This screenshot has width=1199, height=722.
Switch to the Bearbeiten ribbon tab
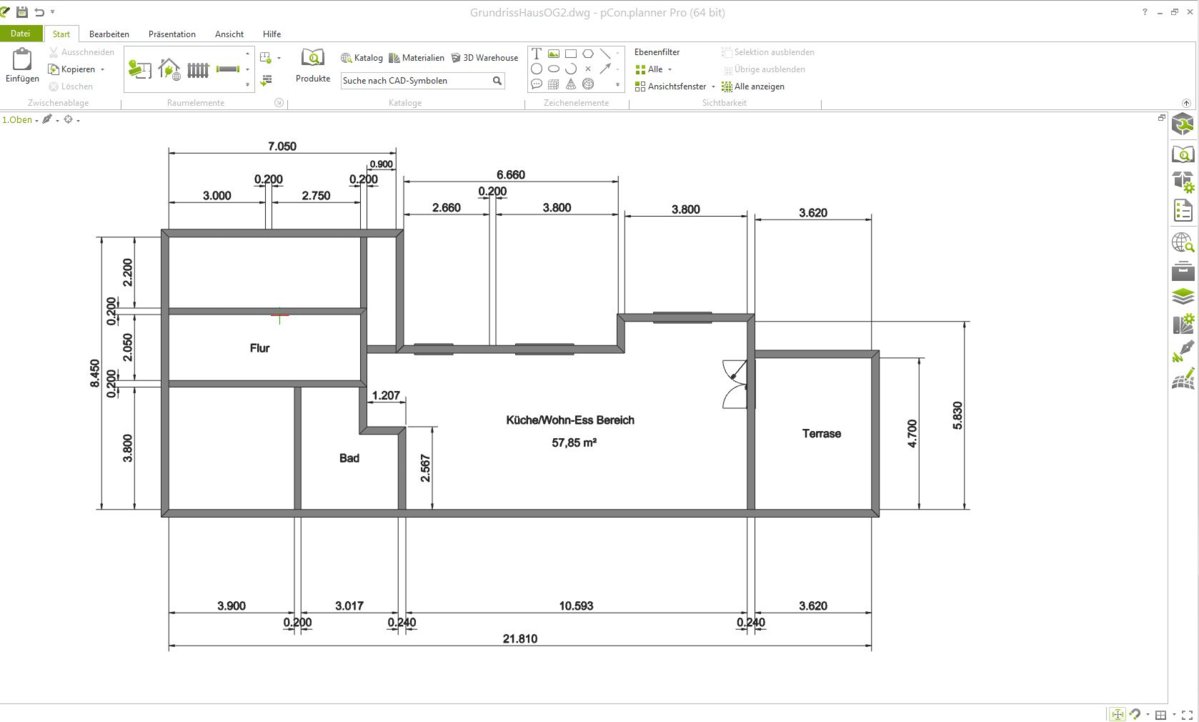pos(109,34)
